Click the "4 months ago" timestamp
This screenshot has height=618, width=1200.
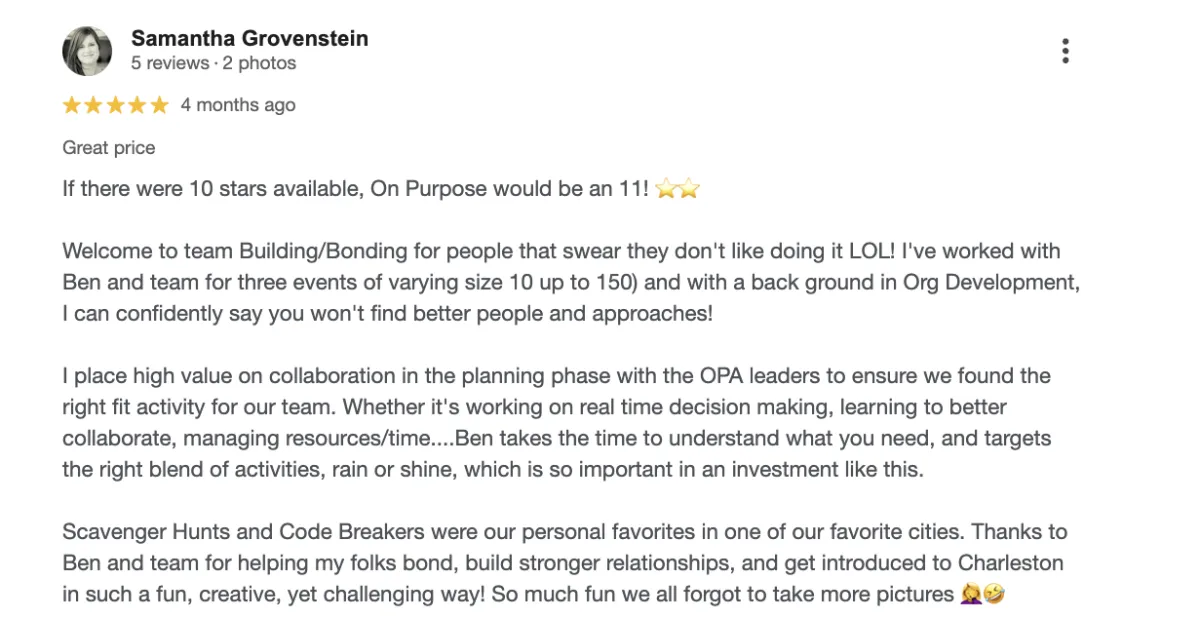(238, 105)
